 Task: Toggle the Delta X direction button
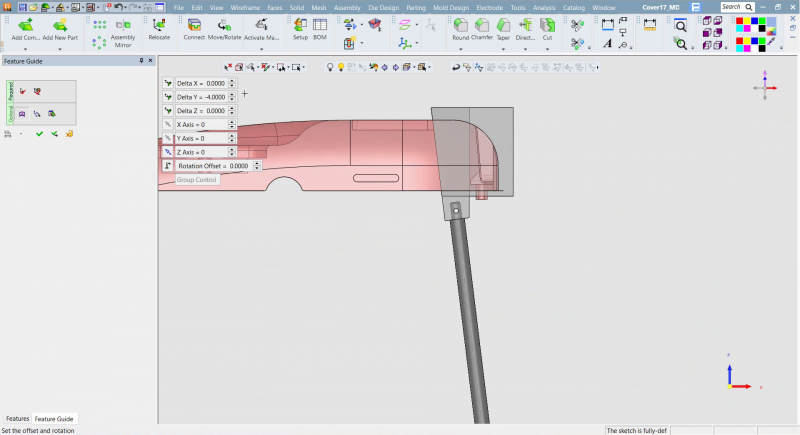168,83
